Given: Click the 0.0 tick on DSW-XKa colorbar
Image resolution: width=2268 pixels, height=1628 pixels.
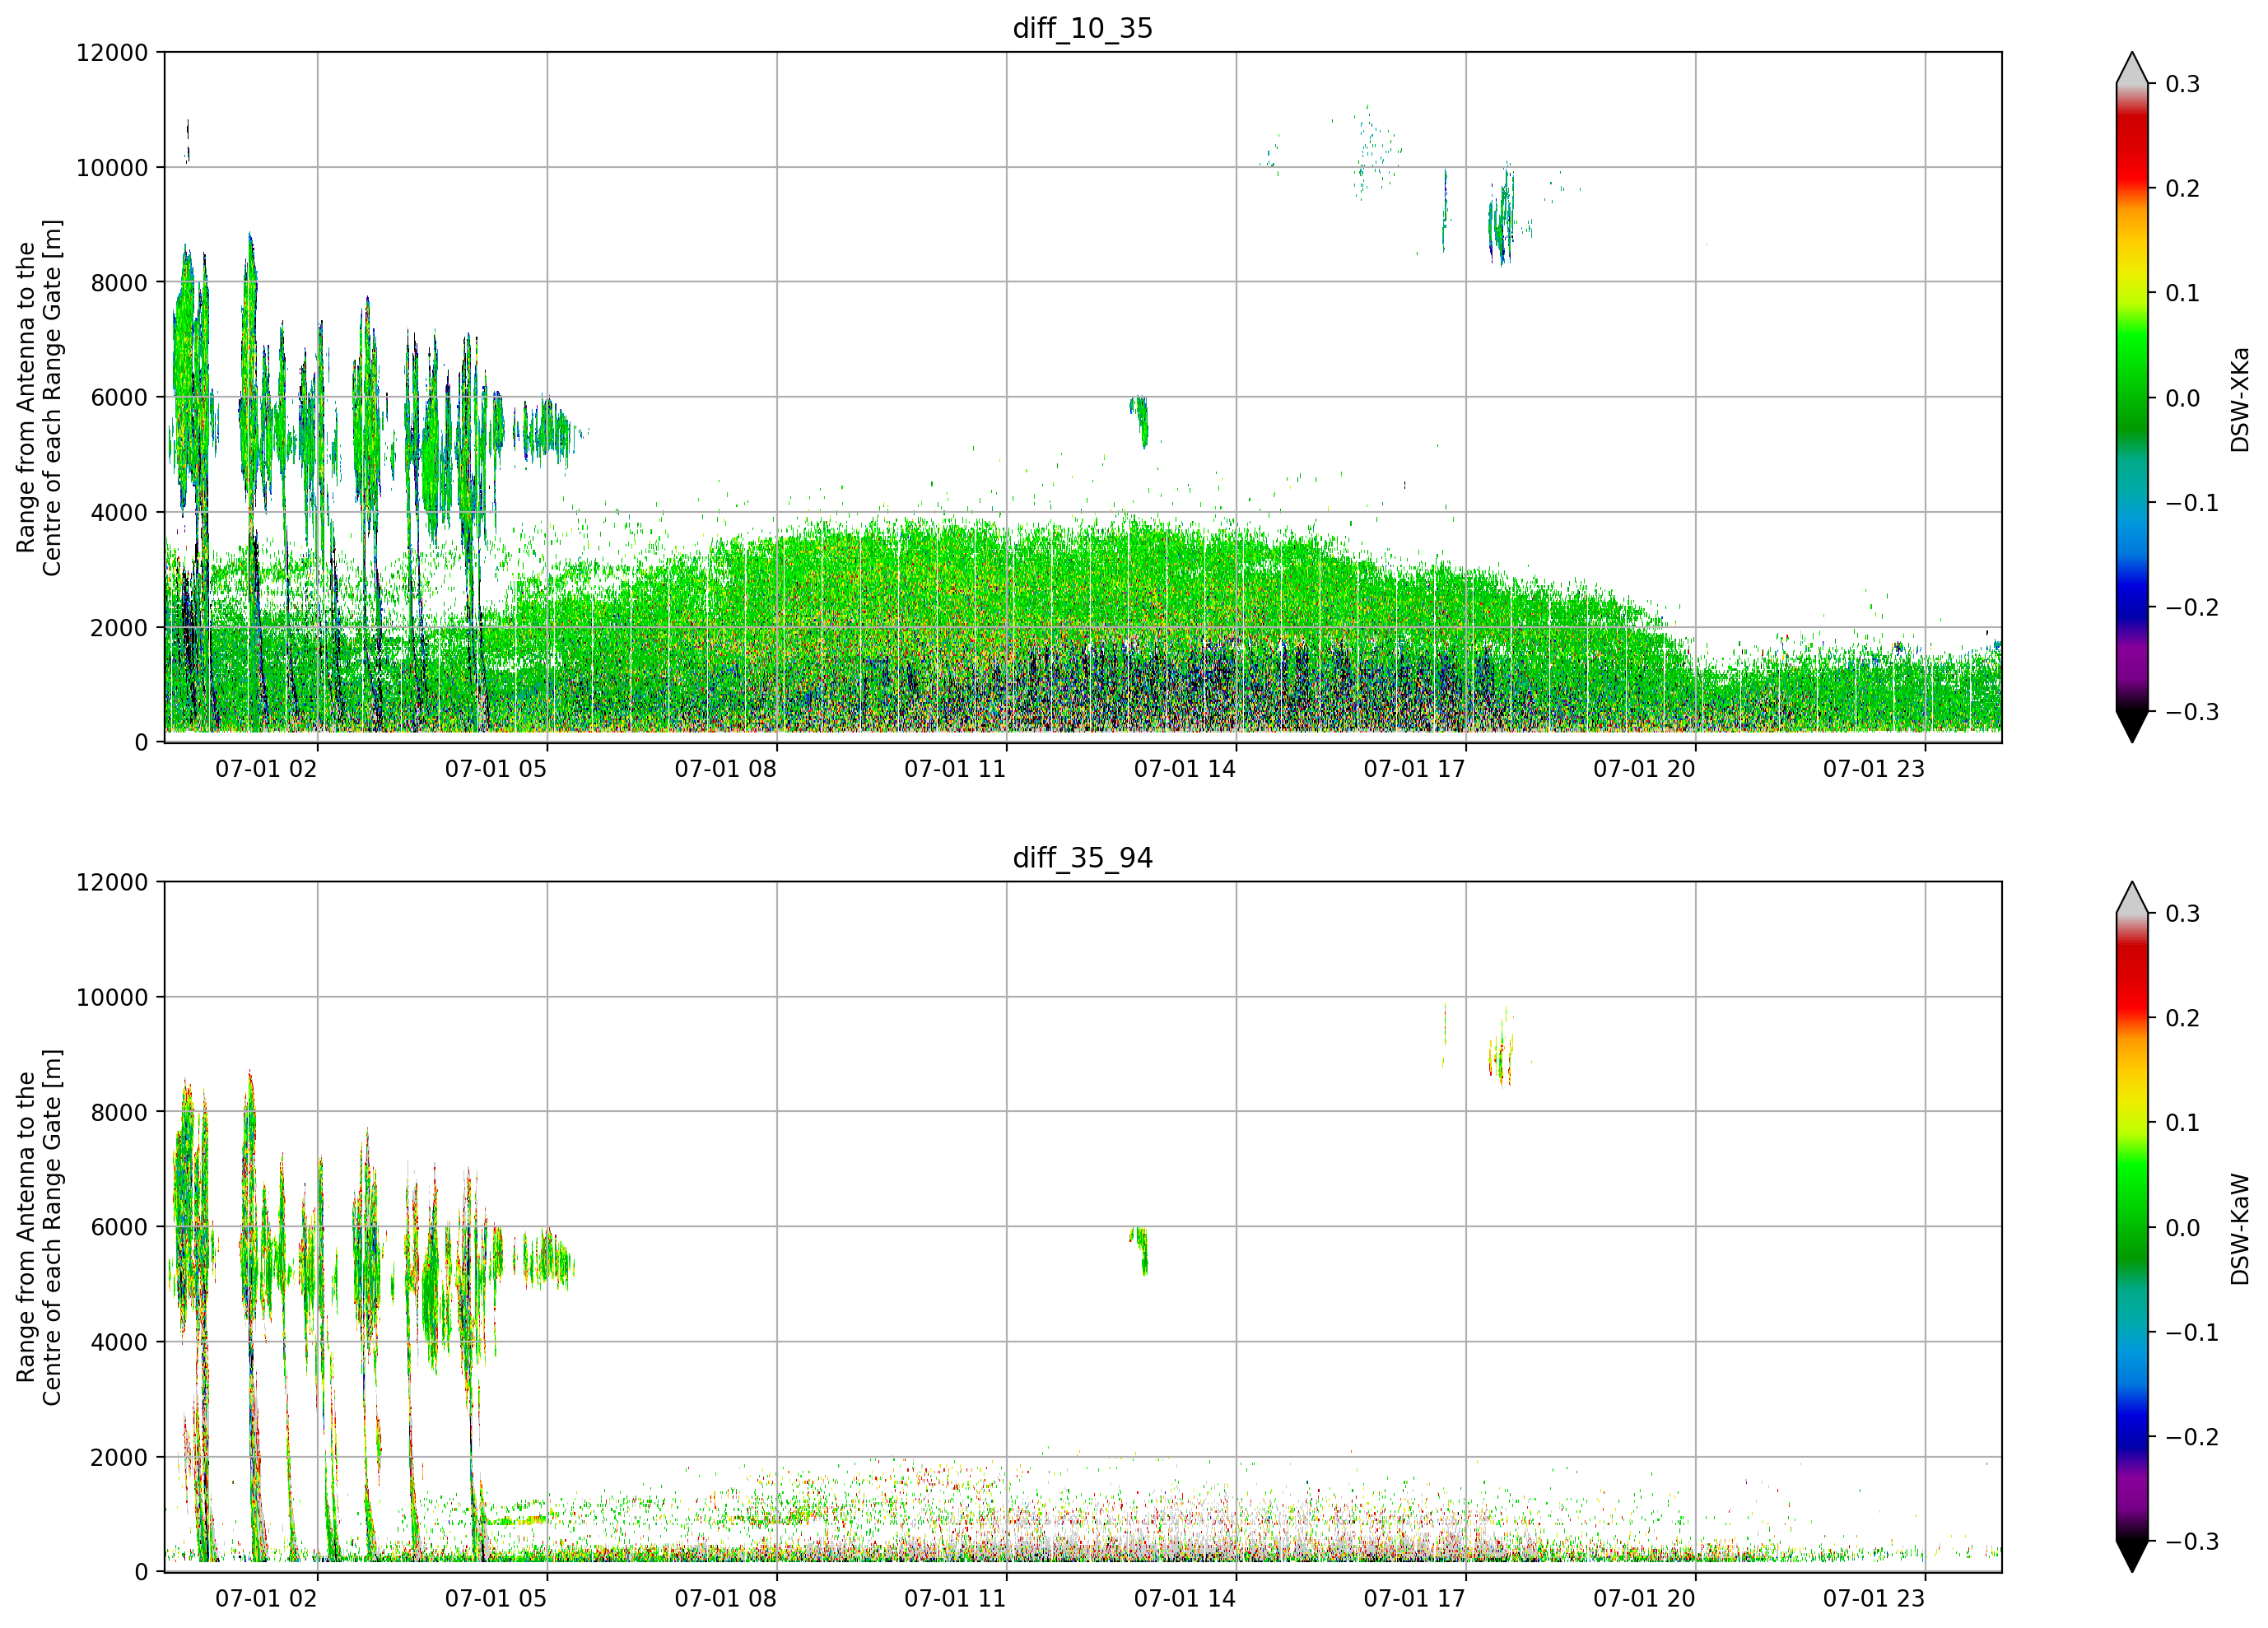Looking at the screenshot, I should (x=2183, y=398).
